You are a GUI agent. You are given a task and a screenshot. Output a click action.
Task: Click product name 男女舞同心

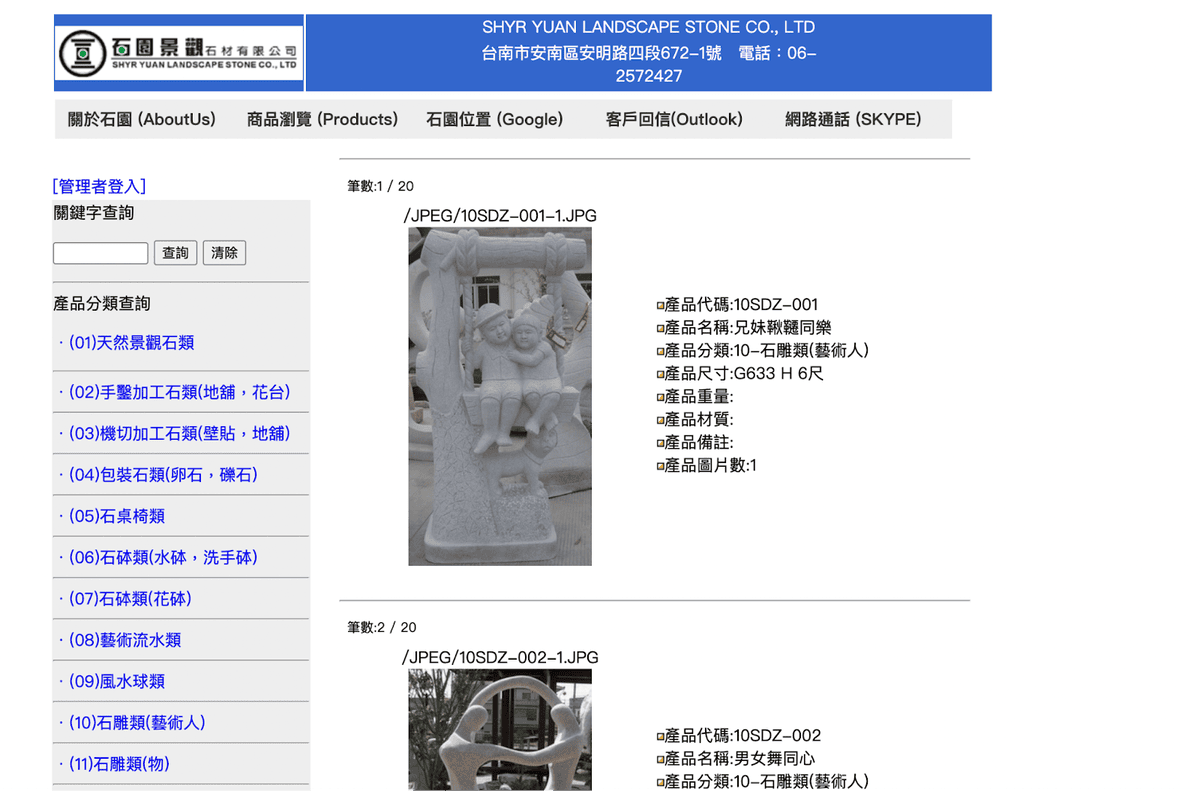point(775,759)
